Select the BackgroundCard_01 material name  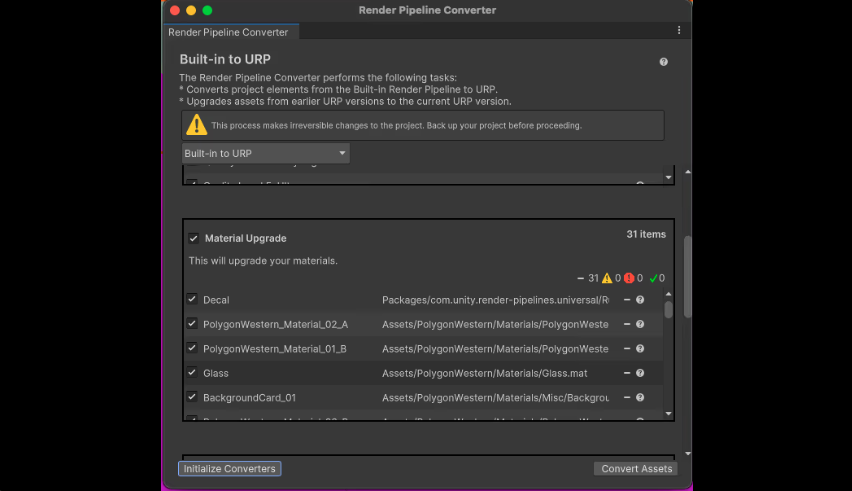(x=249, y=398)
